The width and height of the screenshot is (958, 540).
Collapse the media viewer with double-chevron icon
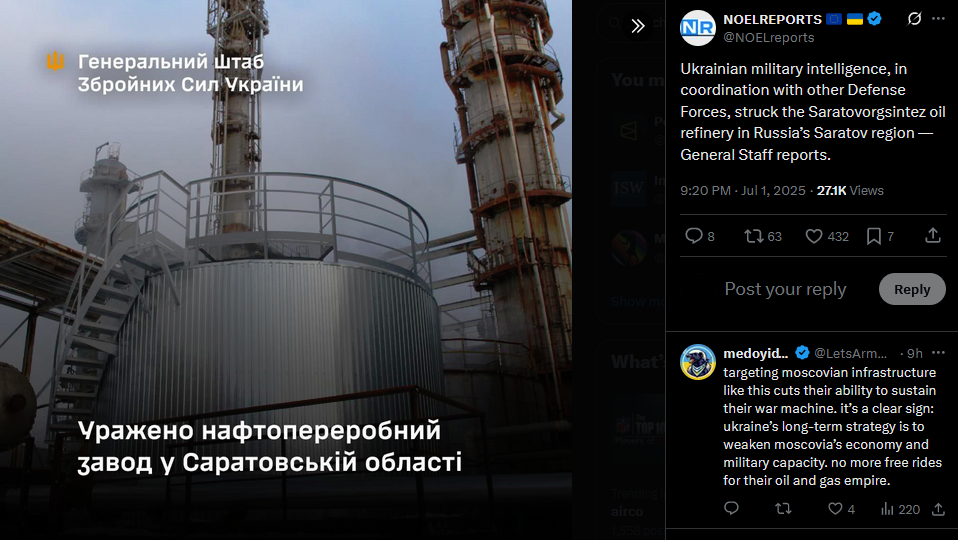pos(637,26)
